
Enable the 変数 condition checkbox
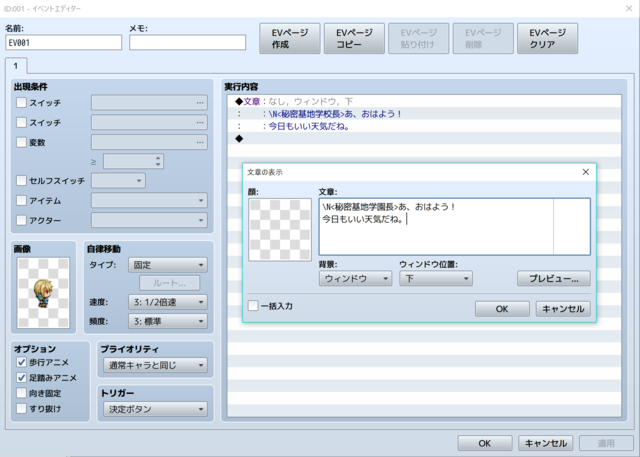point(21,142)
